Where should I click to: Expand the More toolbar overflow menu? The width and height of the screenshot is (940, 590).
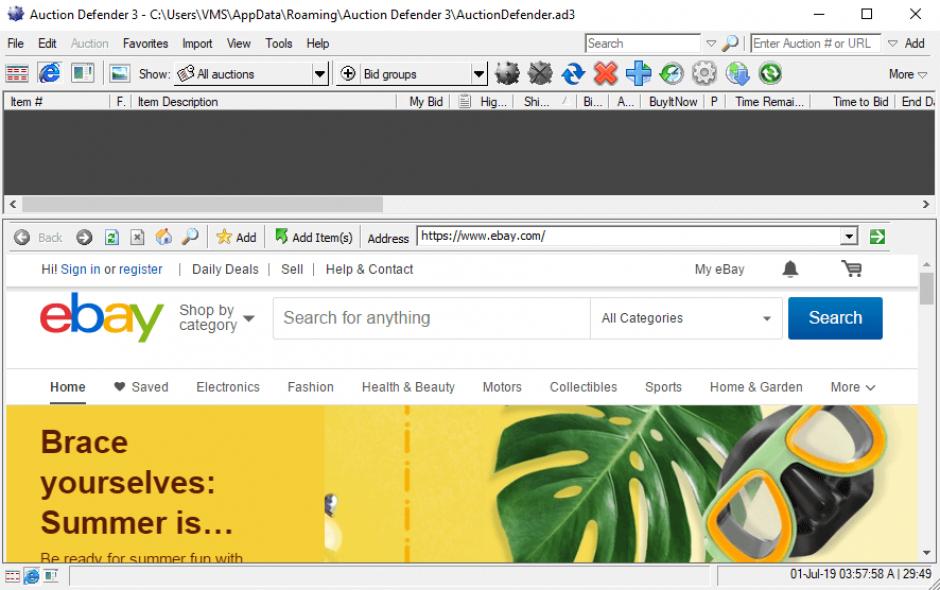click(x=908, y=74)
